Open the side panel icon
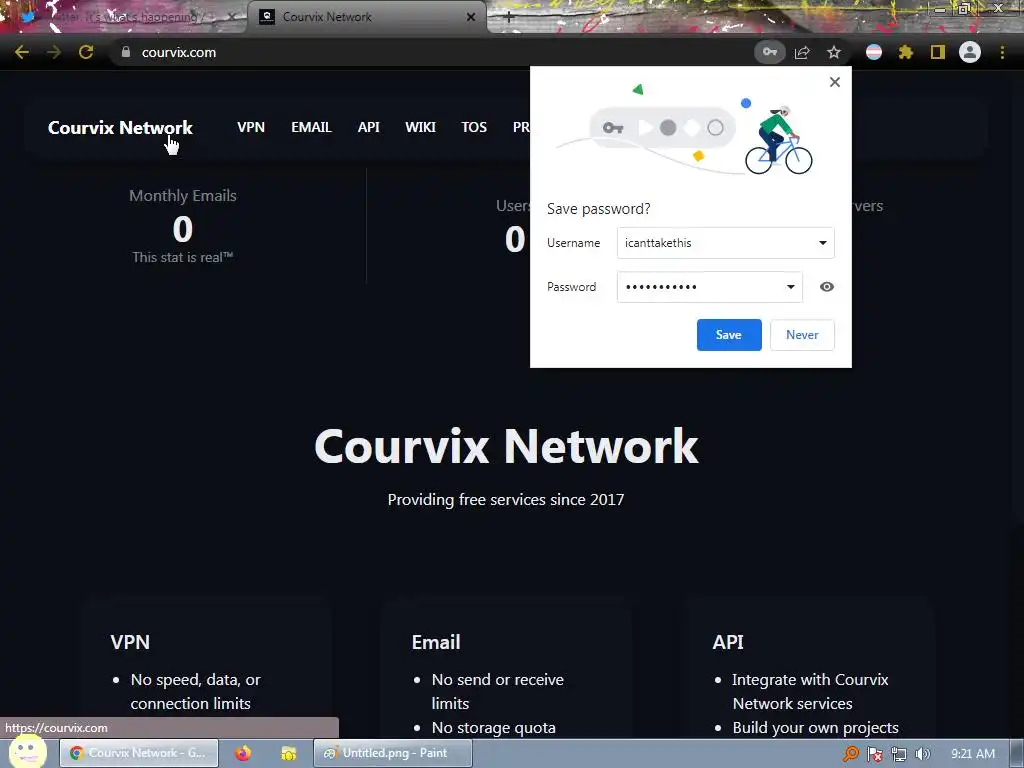 tap(938, 52)
